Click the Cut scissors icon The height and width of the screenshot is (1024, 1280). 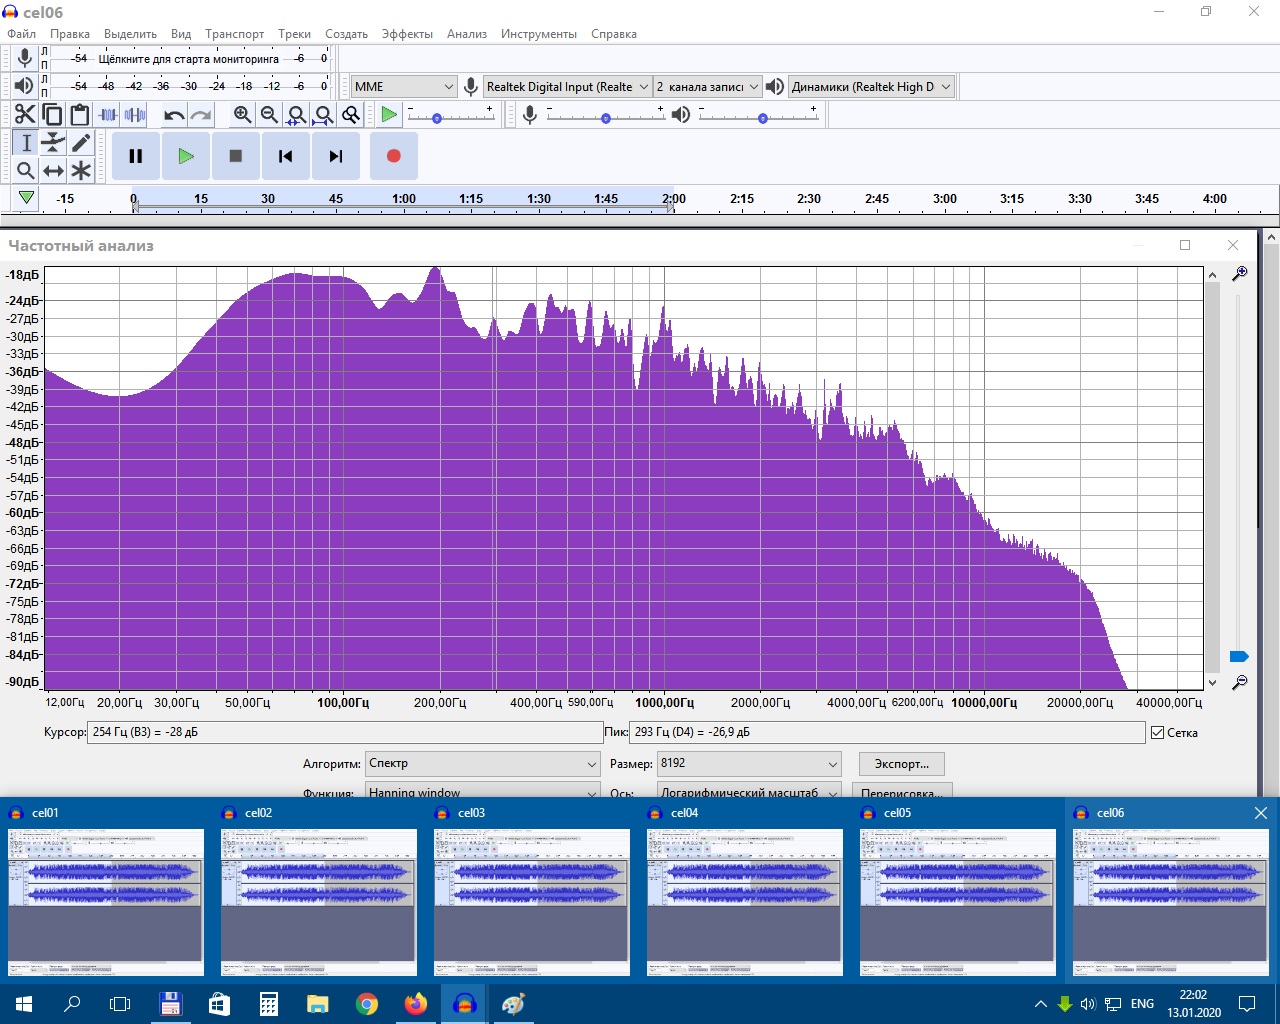(25, 115)
